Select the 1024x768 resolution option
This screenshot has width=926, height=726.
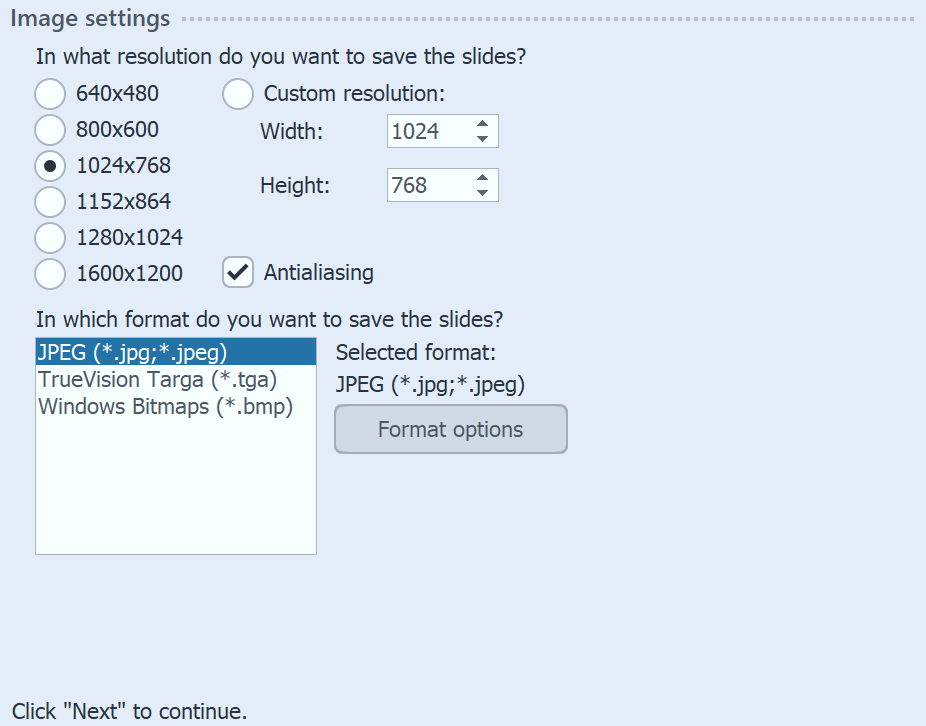50,165
